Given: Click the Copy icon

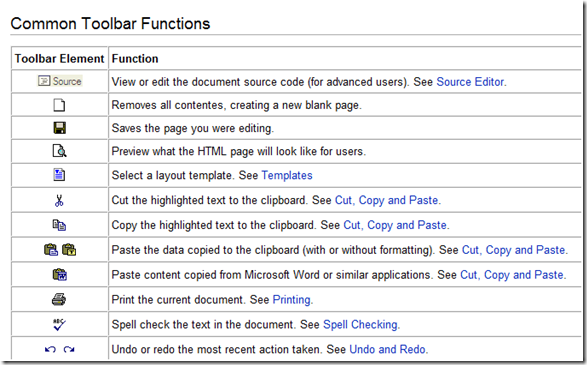Looking at the screenshot, I should tap(59, 225).
